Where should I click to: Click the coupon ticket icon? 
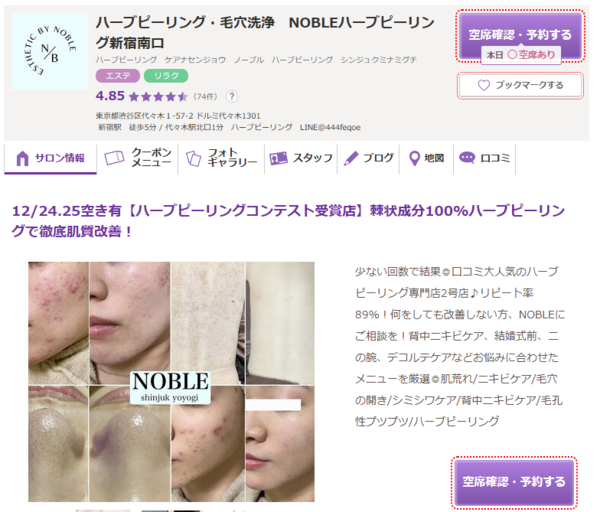click(114, 158)
